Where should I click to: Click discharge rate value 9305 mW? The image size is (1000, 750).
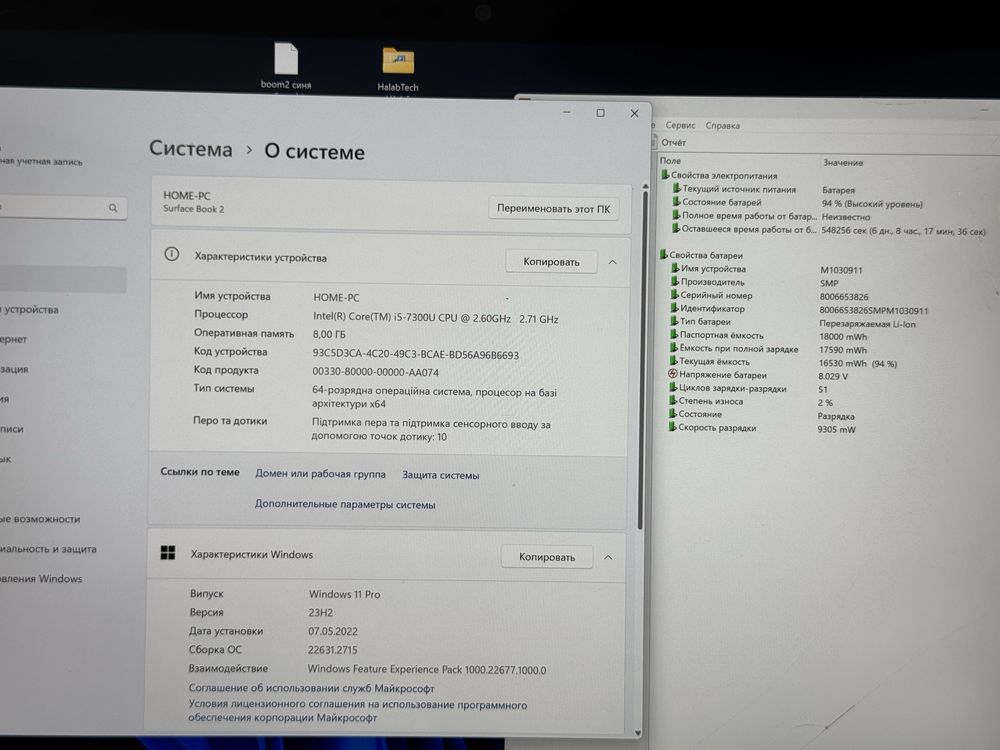837,429
